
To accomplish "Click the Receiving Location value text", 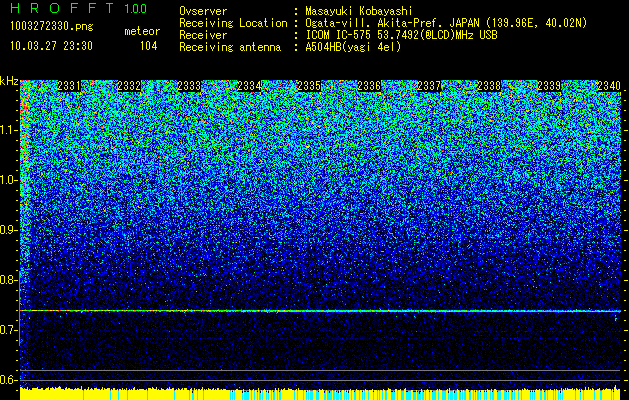I will tap(445, 23).
